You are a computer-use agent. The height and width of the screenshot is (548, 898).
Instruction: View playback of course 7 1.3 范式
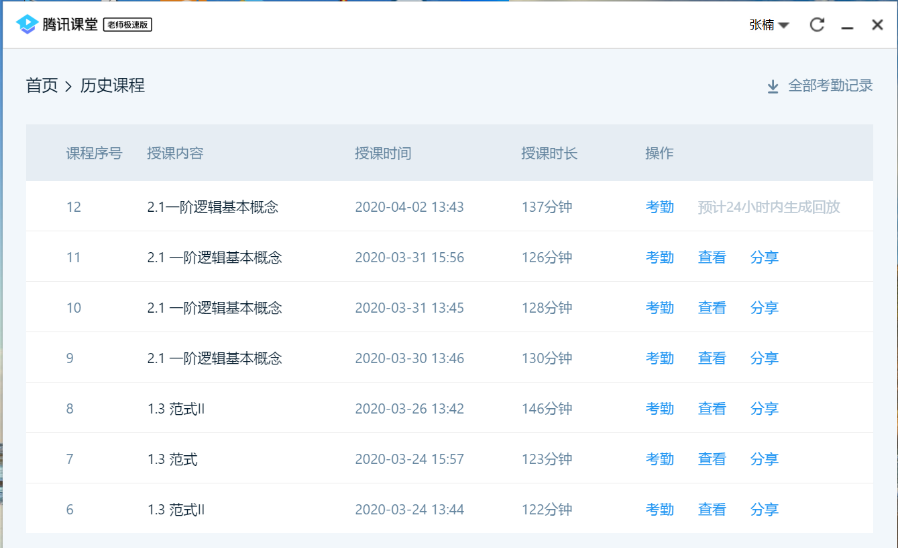[x=711, y=459]
